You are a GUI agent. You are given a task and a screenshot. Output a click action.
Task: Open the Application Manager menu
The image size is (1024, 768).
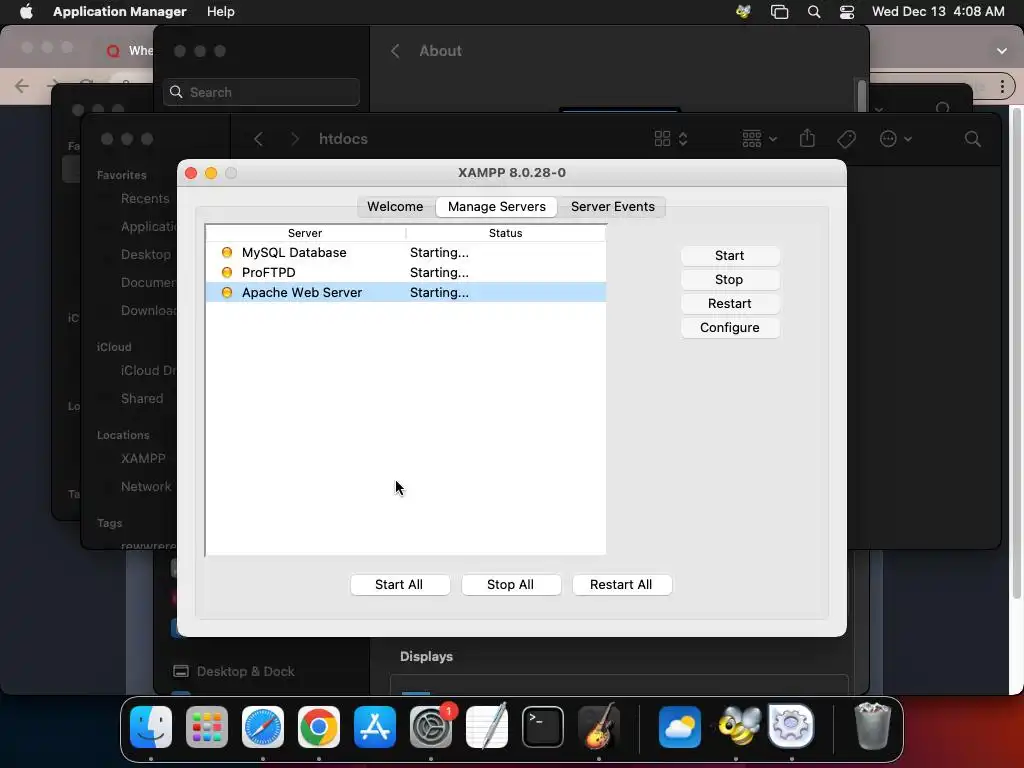pyautogui.click(x=120, y=12)
